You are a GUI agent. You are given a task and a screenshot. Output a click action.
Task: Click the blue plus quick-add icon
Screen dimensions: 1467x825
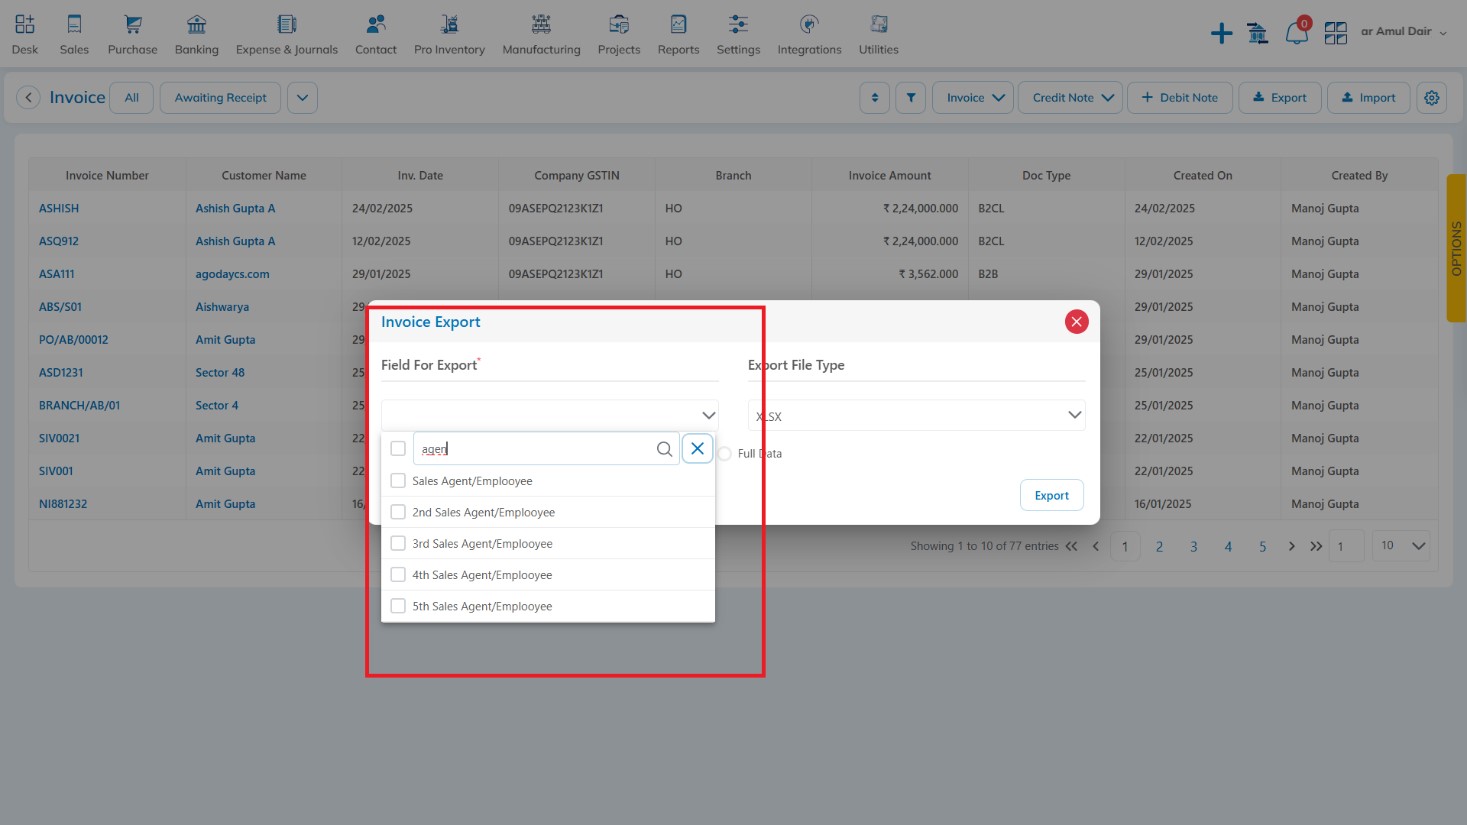click(1221, 33)
